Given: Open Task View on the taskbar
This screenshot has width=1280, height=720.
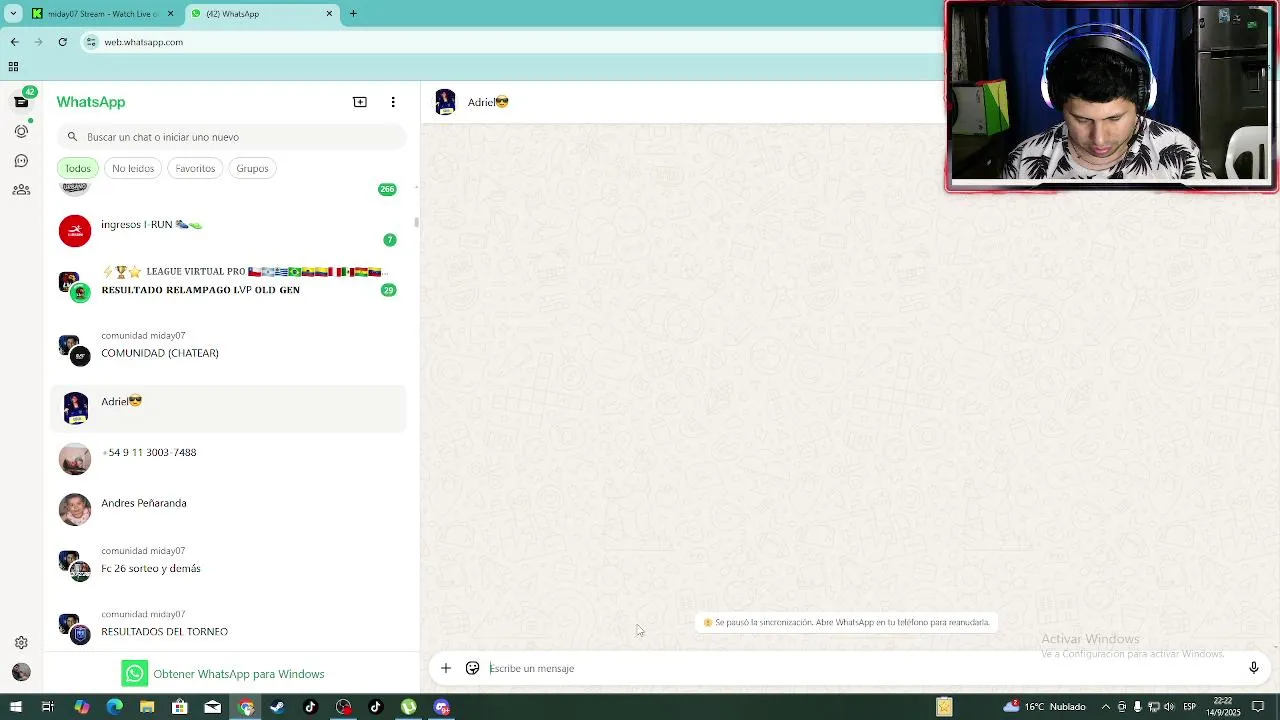Looking at the screenshot, I should pyautogui.click(x=47, y=707).
